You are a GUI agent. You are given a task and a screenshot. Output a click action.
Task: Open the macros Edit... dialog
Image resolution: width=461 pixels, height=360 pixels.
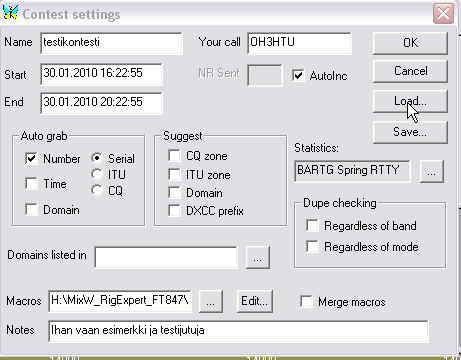coord(255,301)
